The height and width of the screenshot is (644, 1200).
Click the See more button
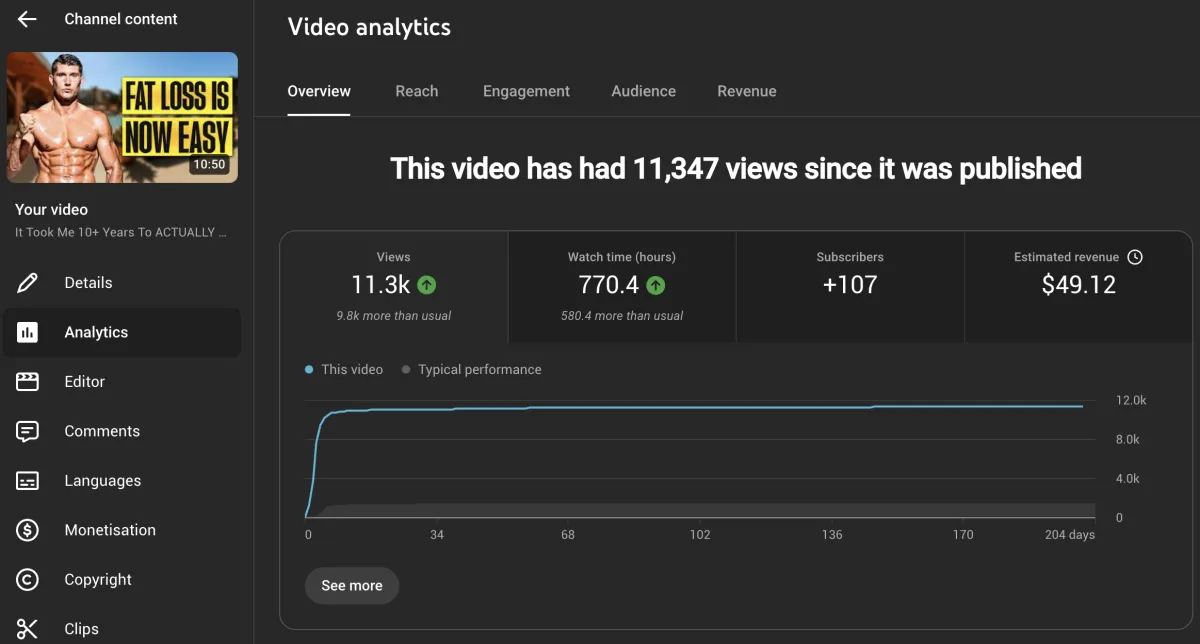coord(352,586)
